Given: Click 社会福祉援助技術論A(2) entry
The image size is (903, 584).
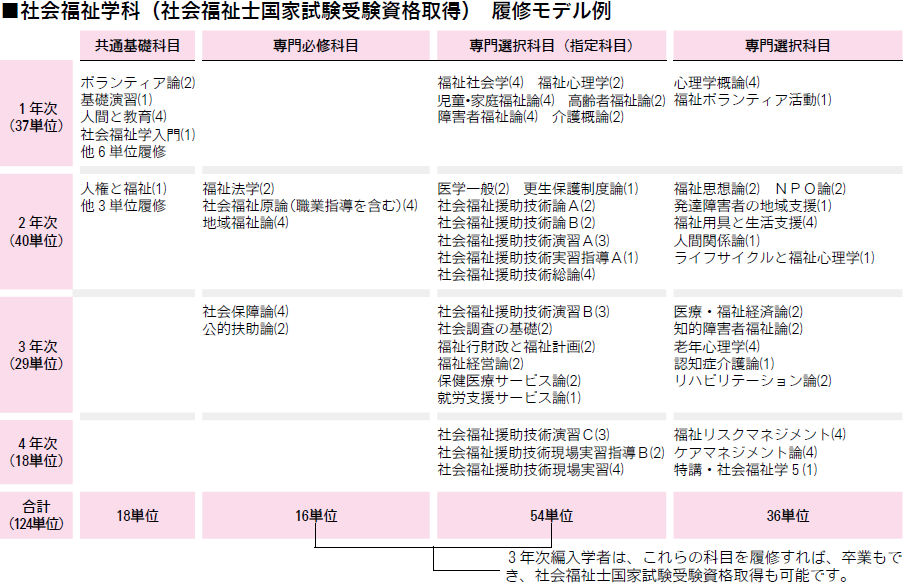Looking at the screenshot, I should coord(516,206).
